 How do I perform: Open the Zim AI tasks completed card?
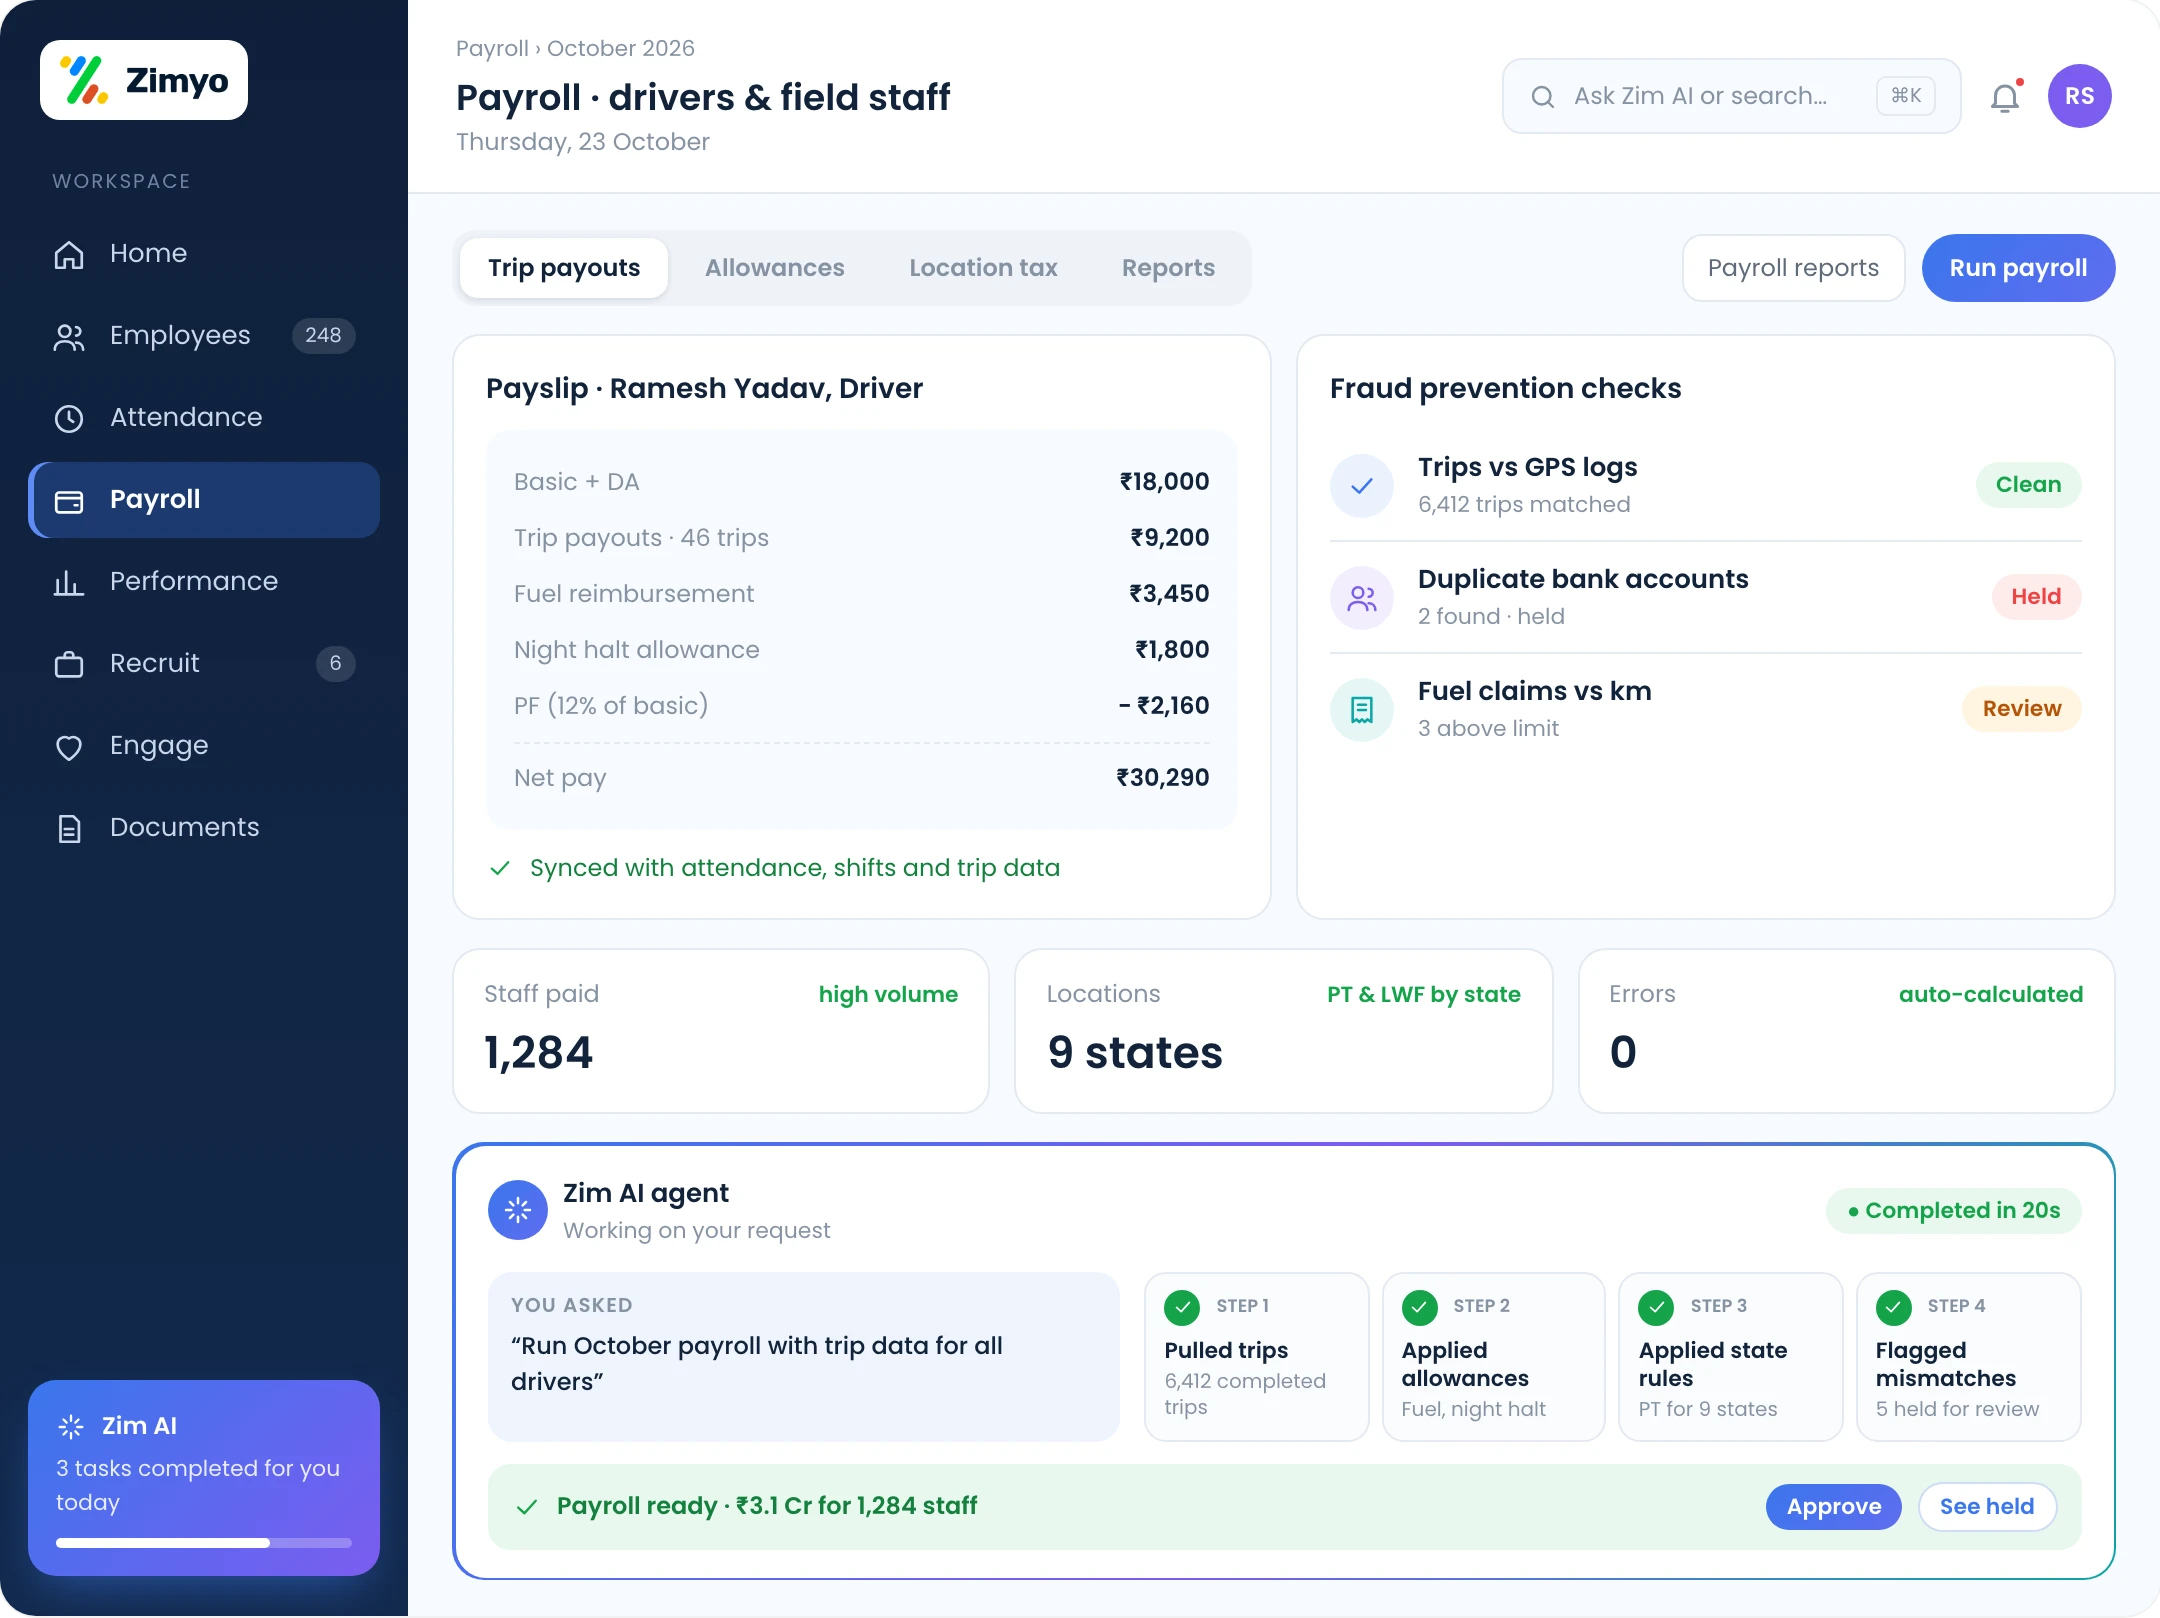204,1478
